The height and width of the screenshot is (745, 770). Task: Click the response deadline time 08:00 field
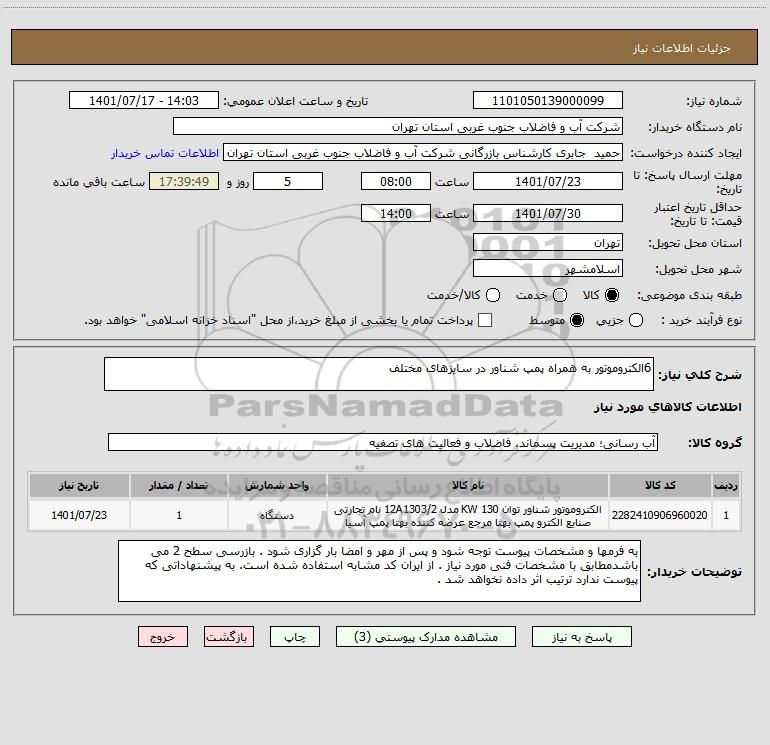(x=396, y=181)
